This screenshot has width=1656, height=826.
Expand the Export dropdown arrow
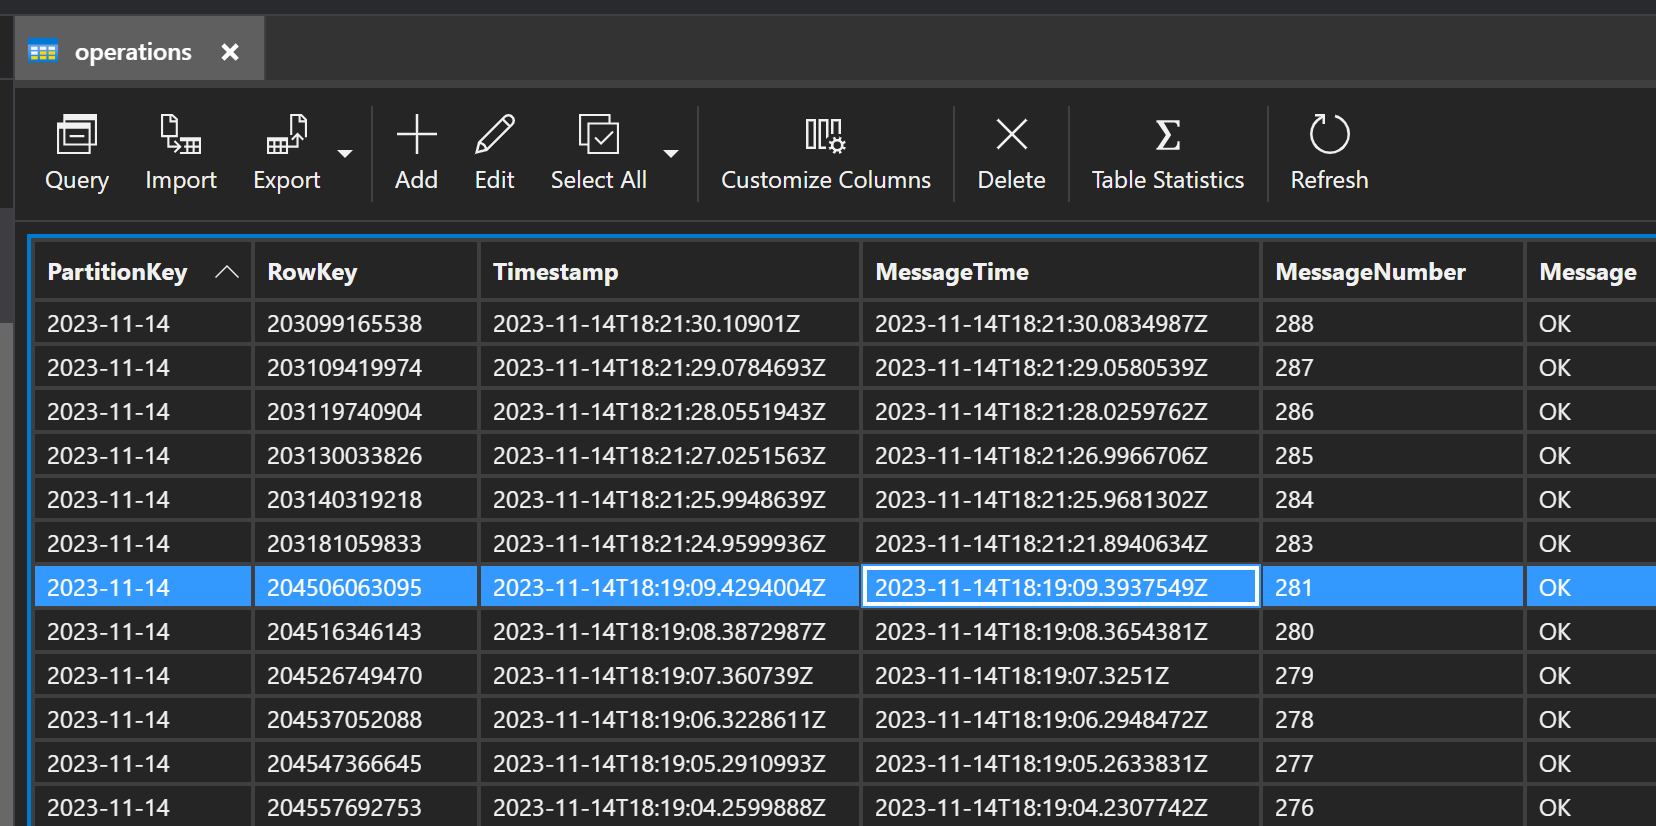pyautogui.click(x=345, y=154)
